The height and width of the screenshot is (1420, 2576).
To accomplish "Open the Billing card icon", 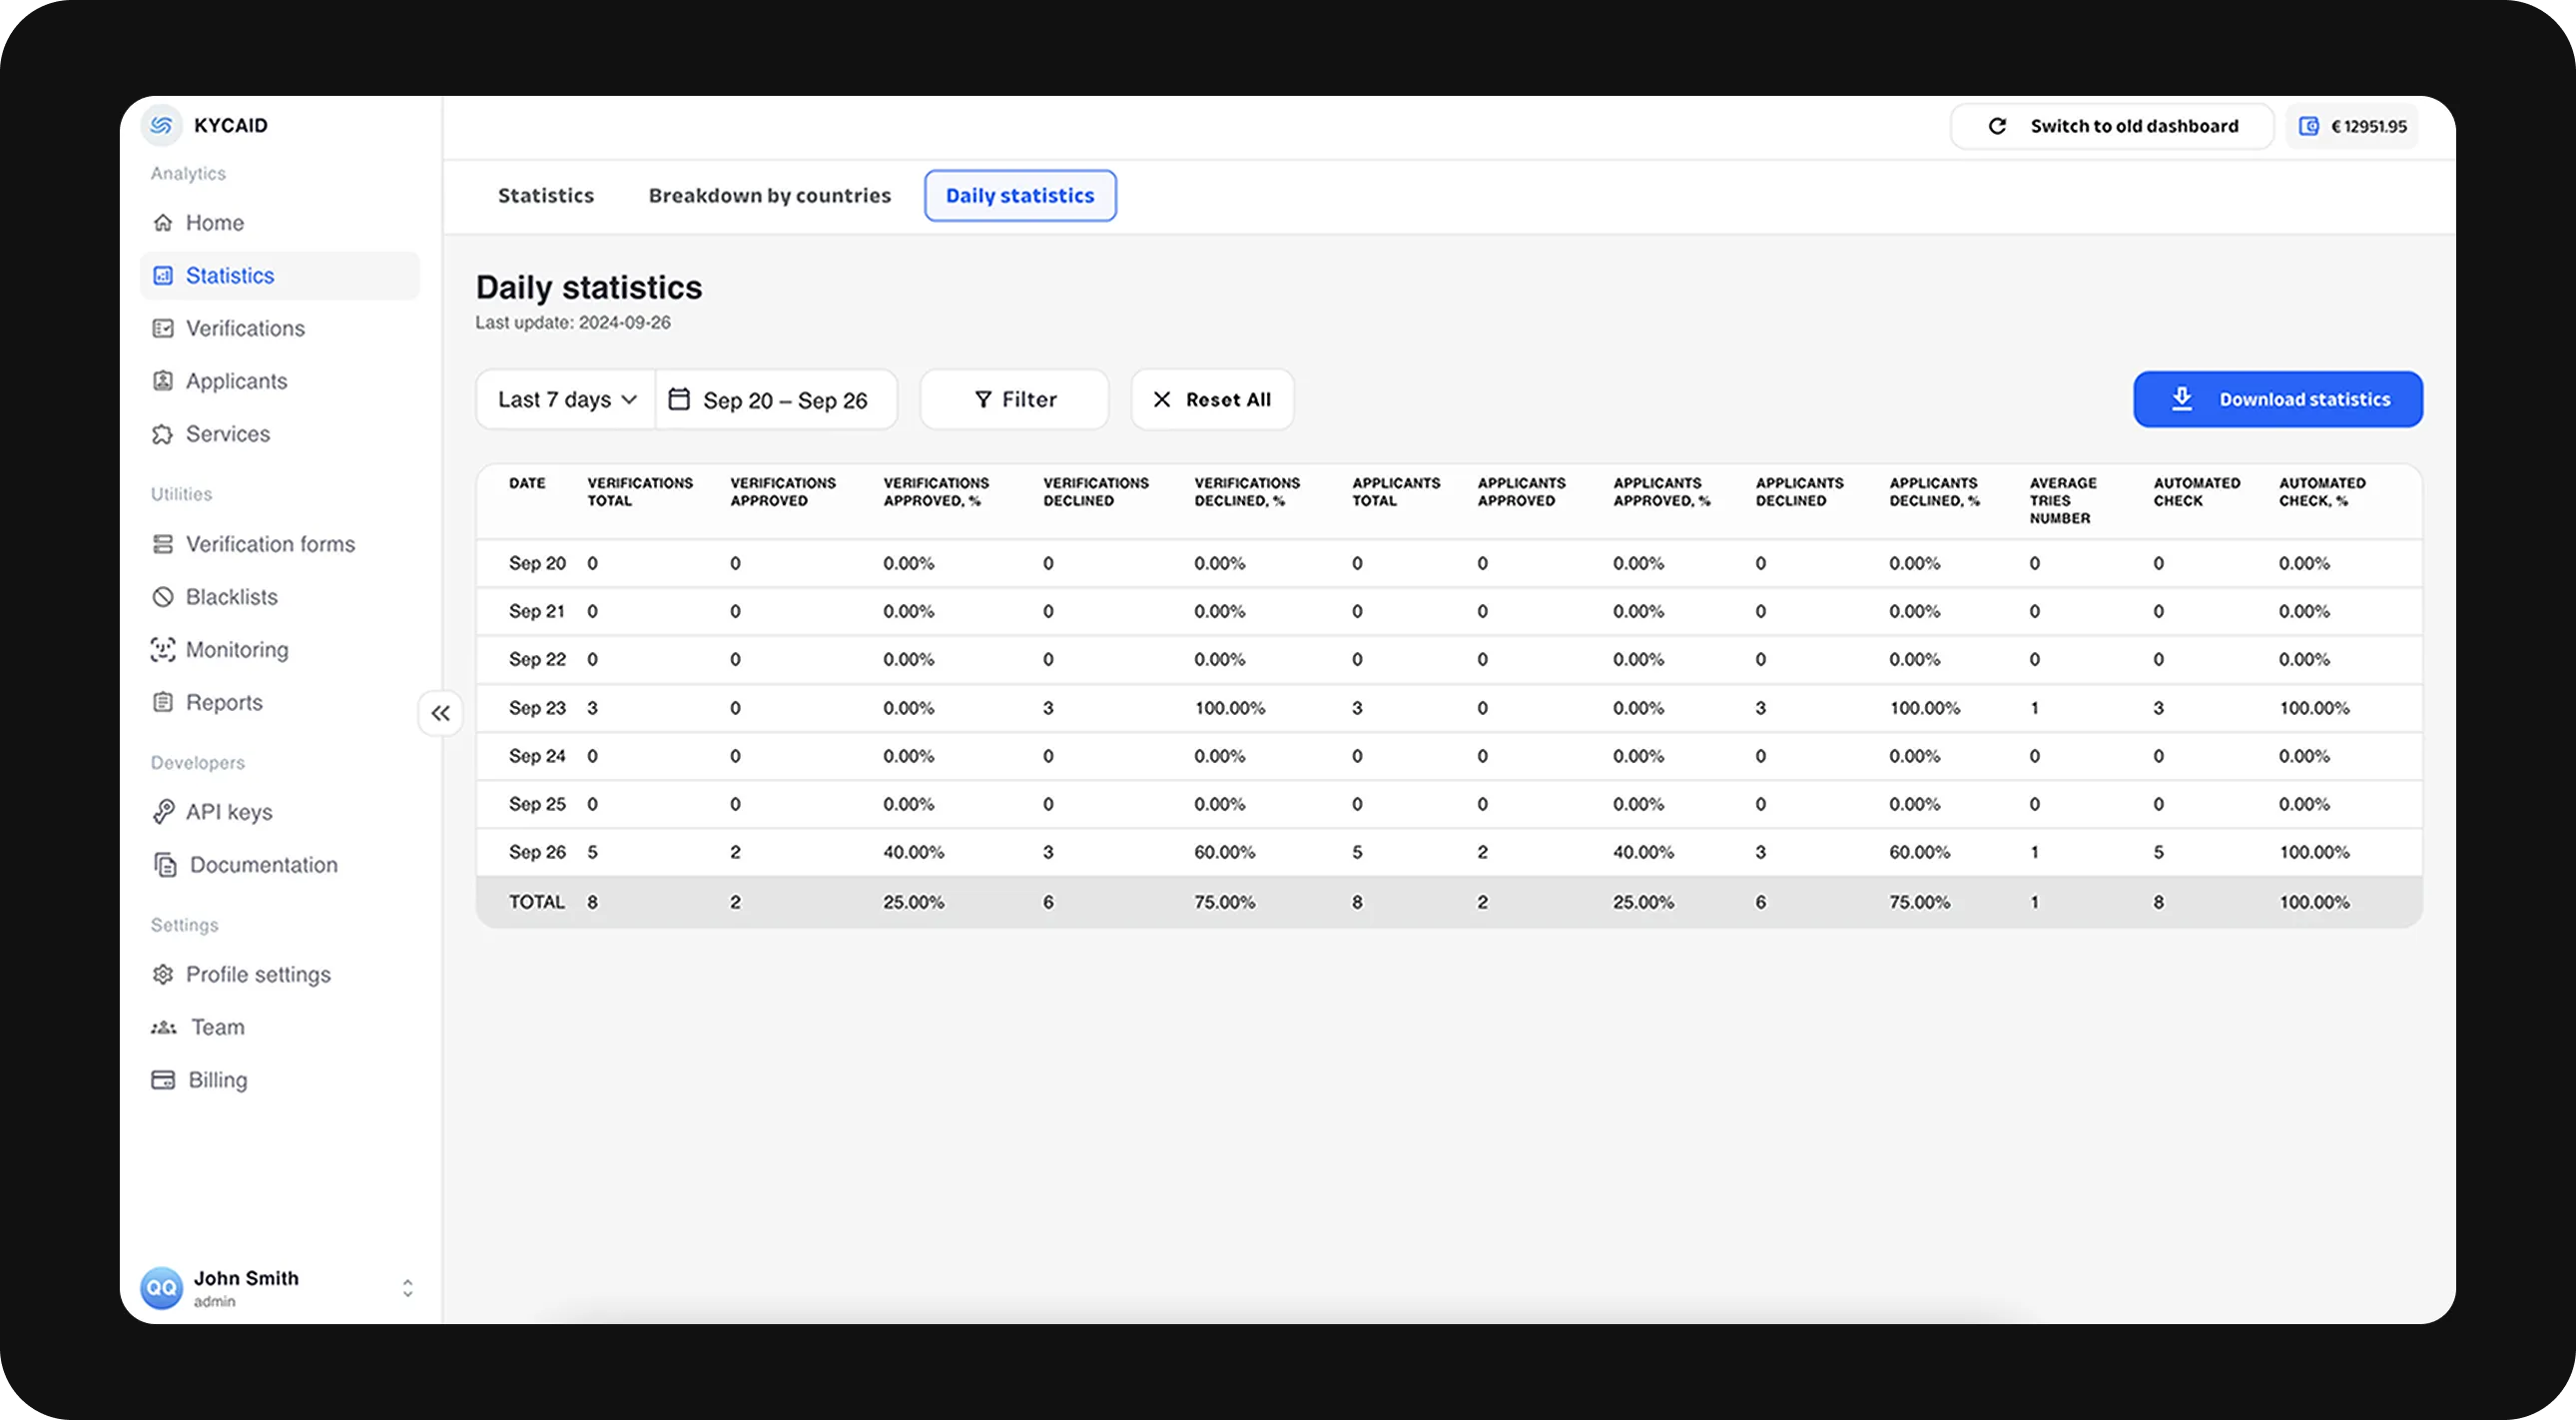I will (163, 1080).
